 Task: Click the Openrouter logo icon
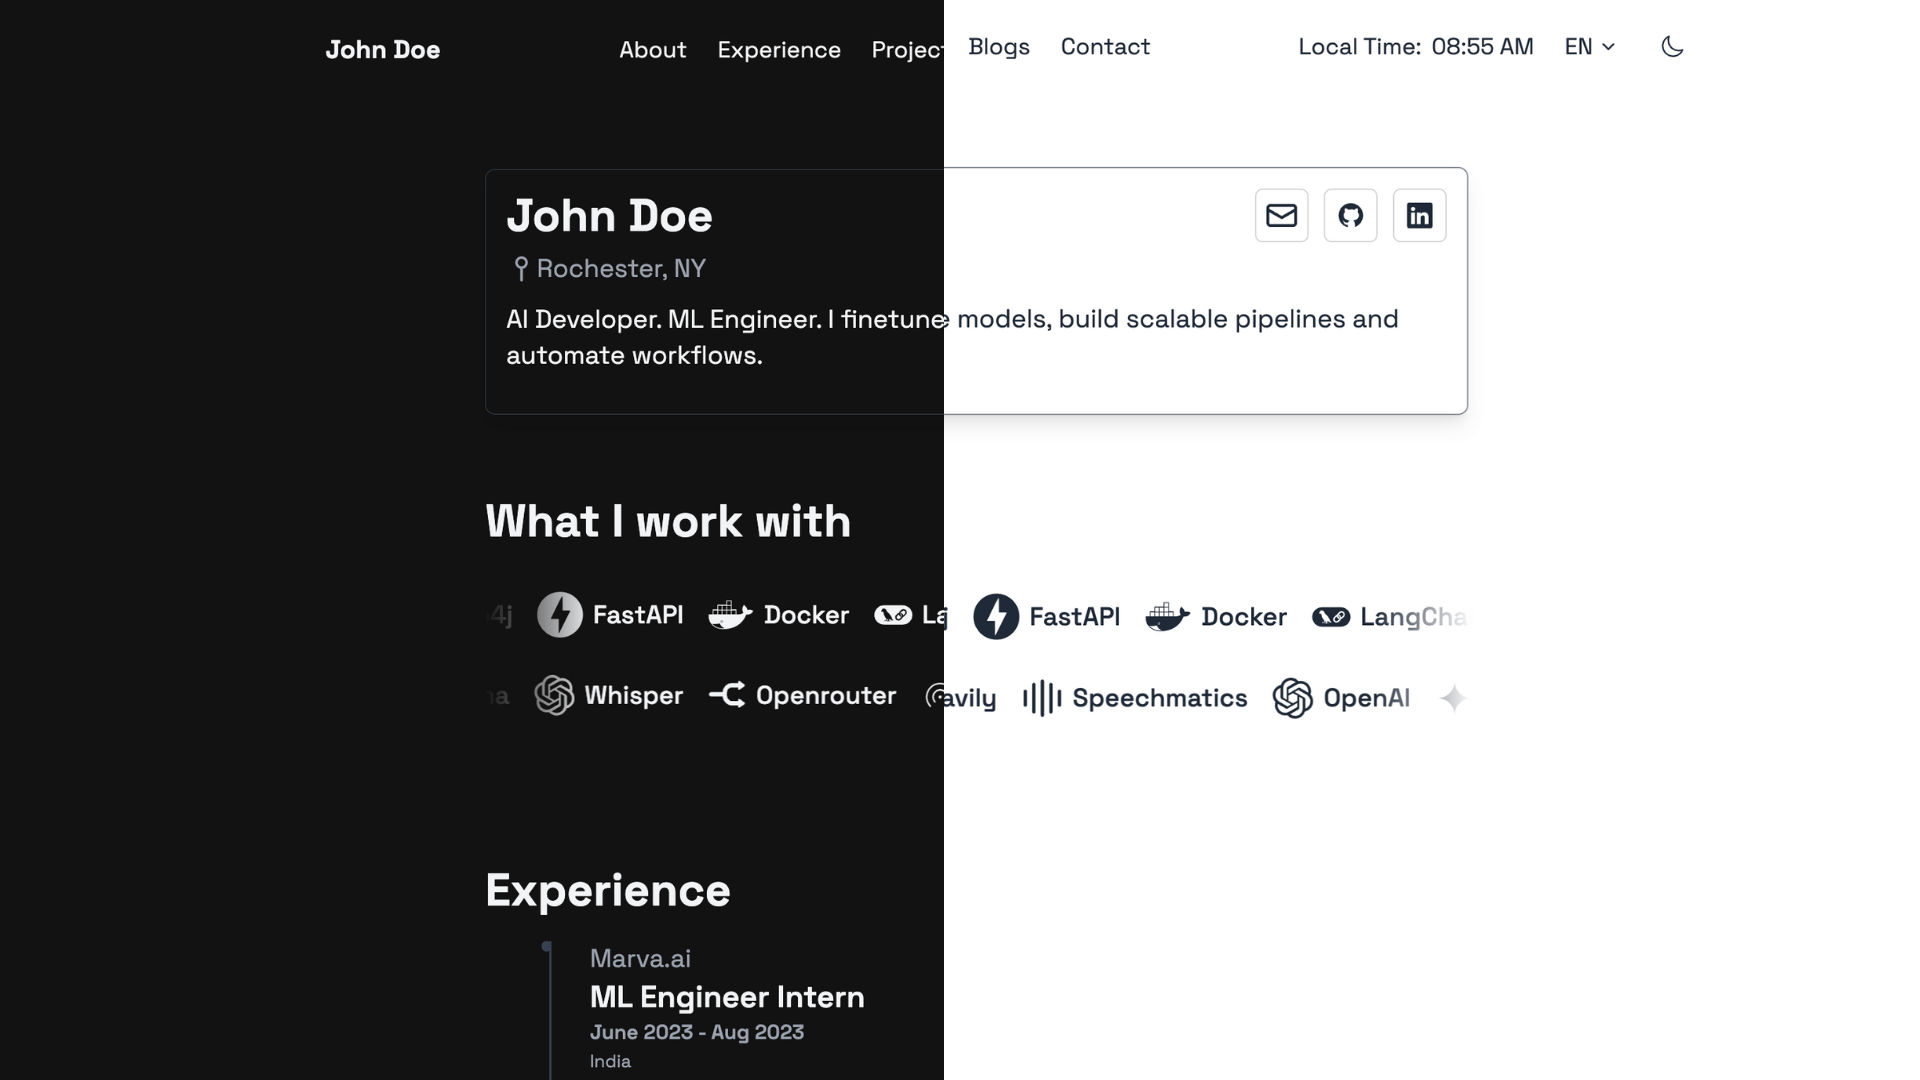(727, 695)
